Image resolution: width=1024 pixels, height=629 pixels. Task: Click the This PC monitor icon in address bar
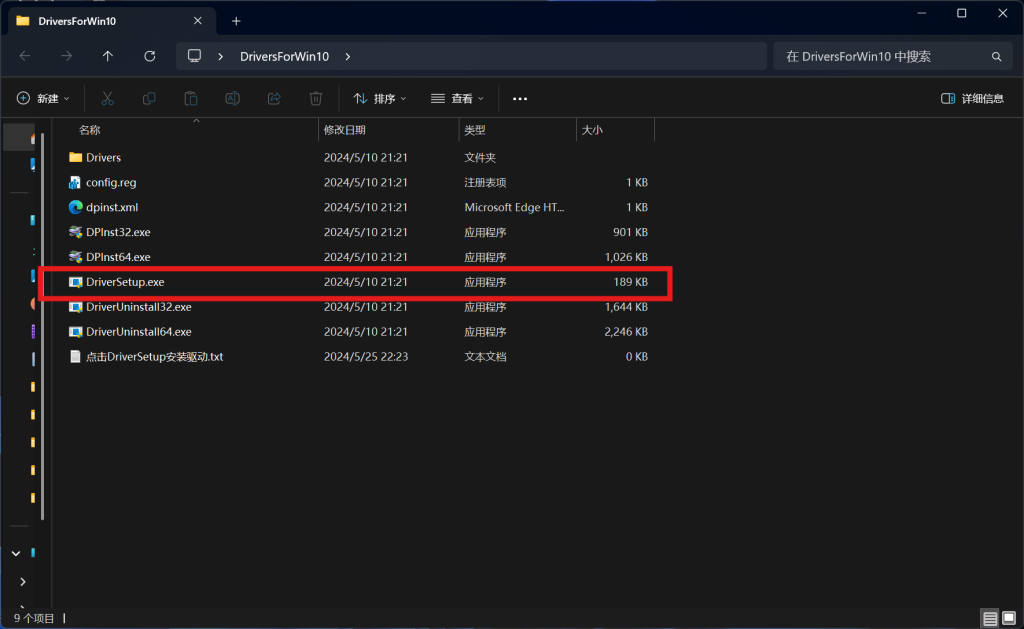(194, 56)
